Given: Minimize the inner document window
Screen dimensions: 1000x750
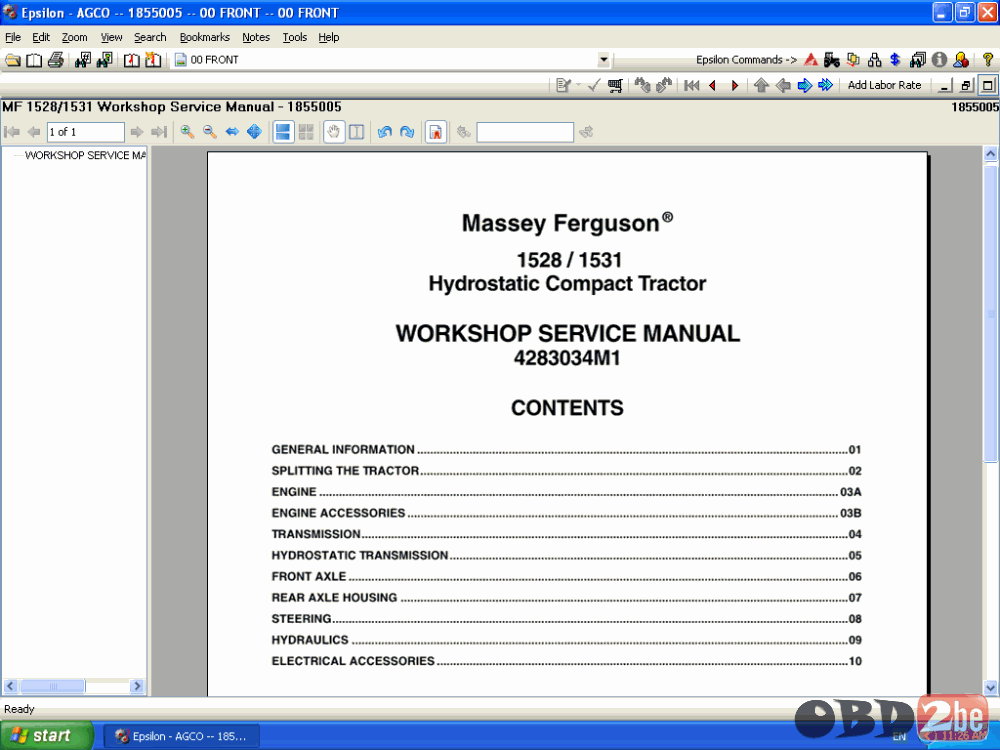Looking at the screenshot, I should (946, 85).
